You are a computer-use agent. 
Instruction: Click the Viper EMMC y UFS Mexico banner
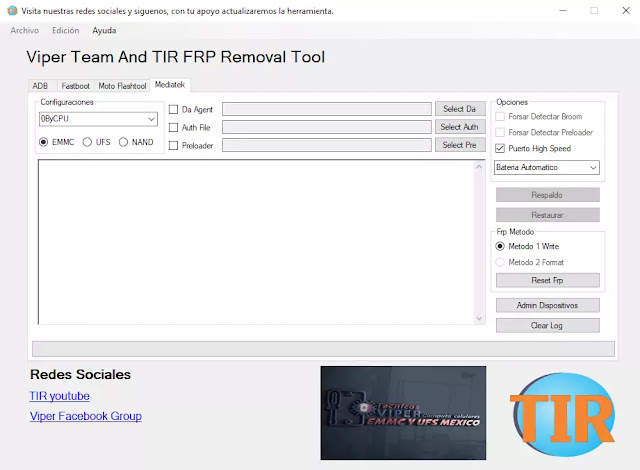click(403, 413)
